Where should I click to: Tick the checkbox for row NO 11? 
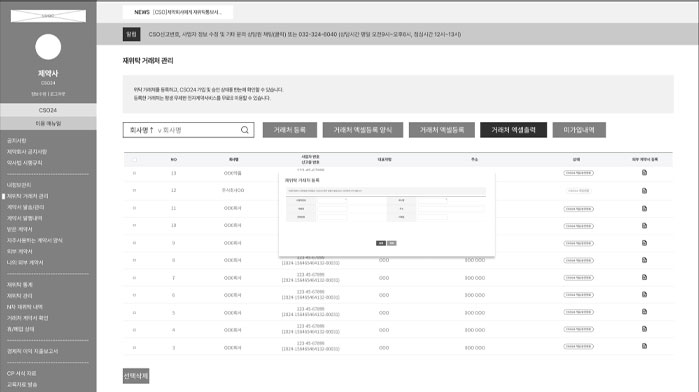pyautogui.click(x=134, y=208)
